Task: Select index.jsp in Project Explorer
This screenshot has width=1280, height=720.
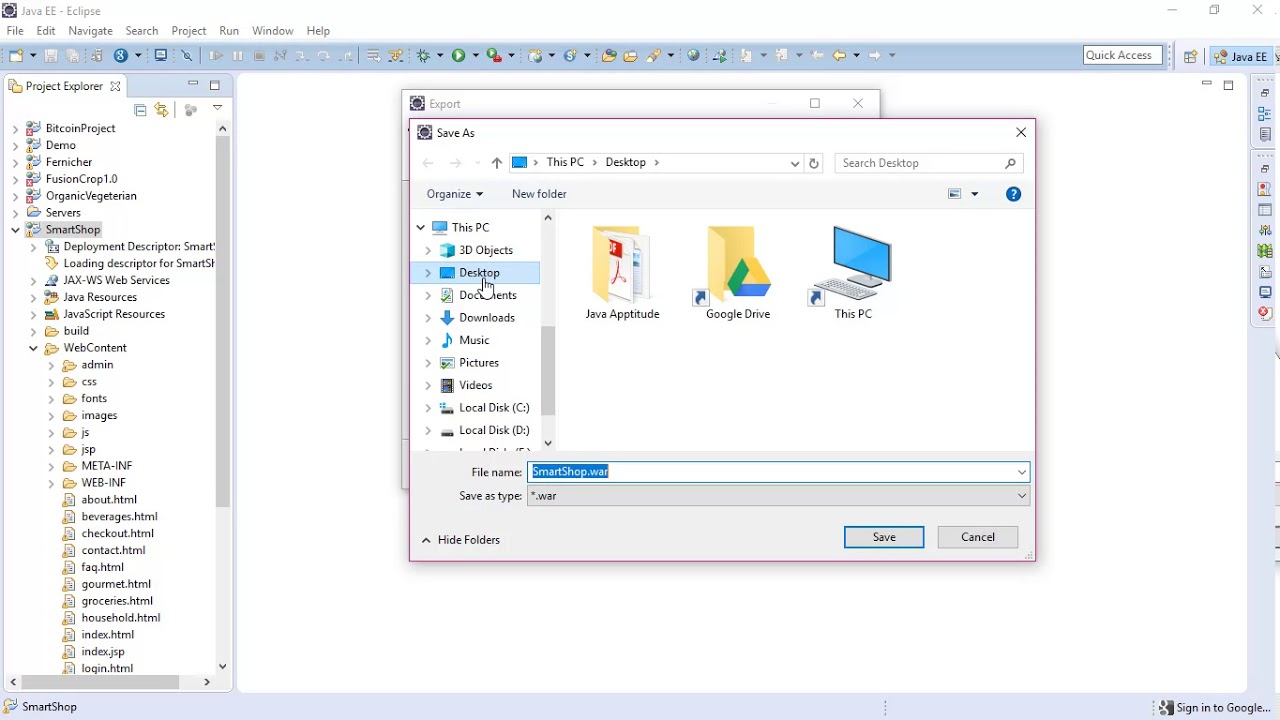Action: click(x=103, y=652)
